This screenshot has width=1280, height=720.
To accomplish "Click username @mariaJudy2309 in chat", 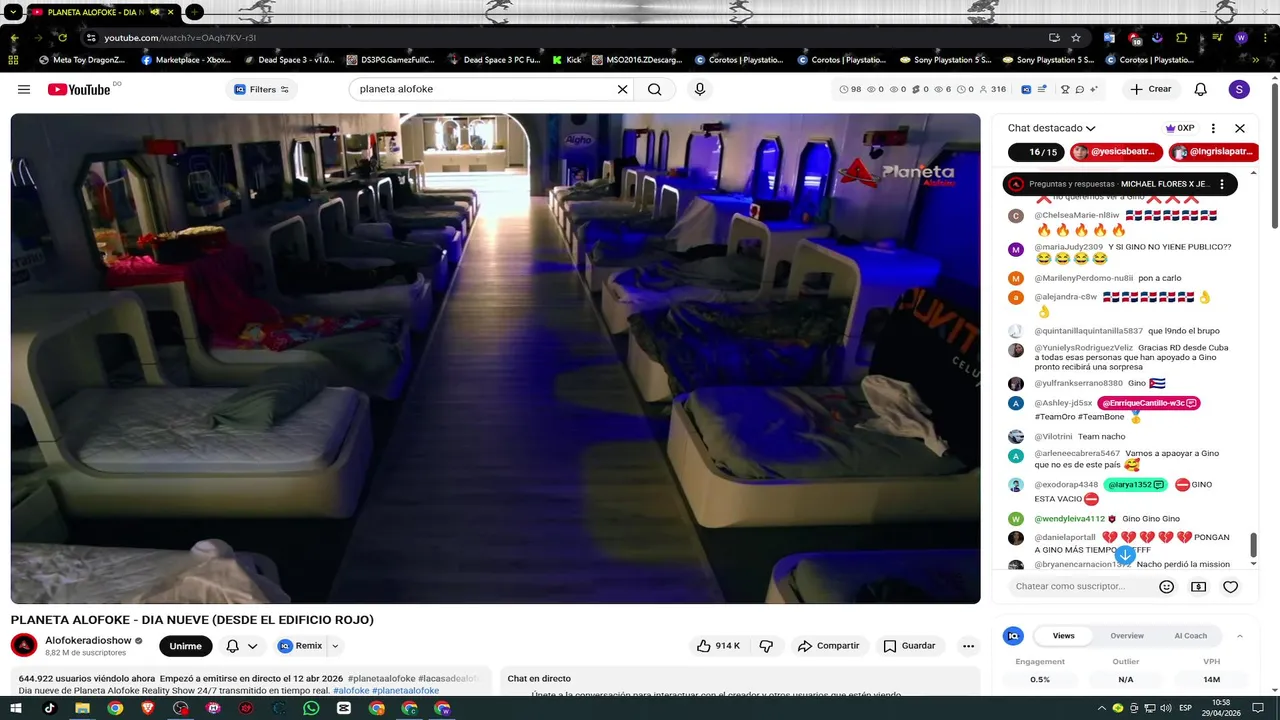I will (x=1068, y=246).
